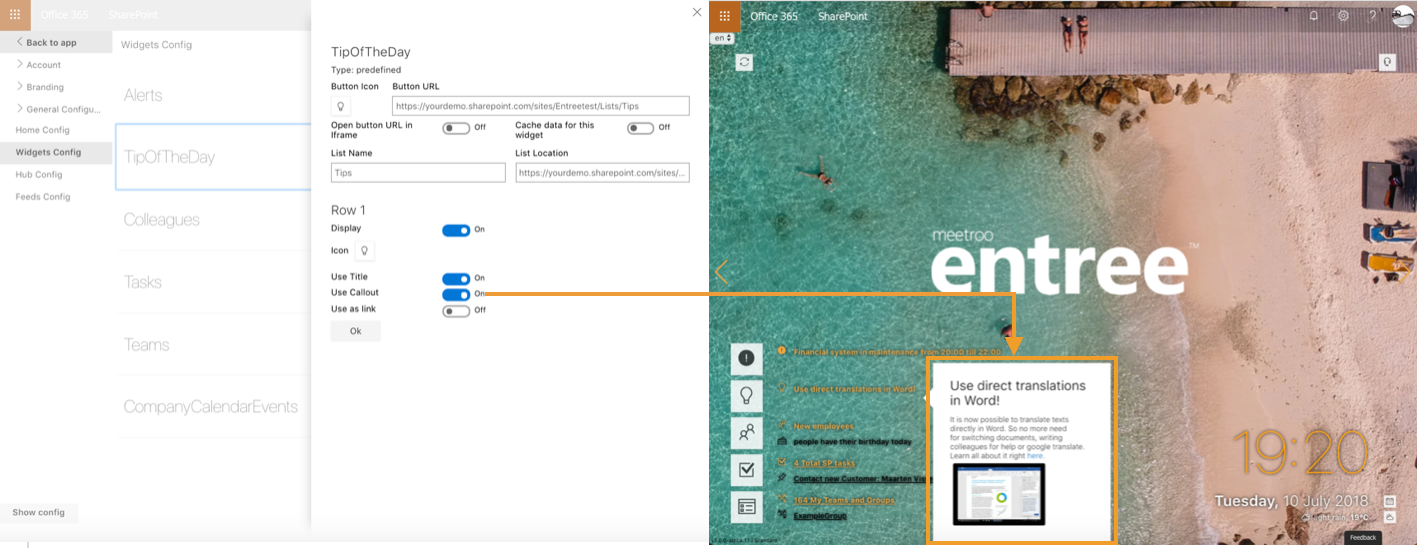Expand the General Configuration section
This screenshot has height=548, width=1418.
click(56, 109)
